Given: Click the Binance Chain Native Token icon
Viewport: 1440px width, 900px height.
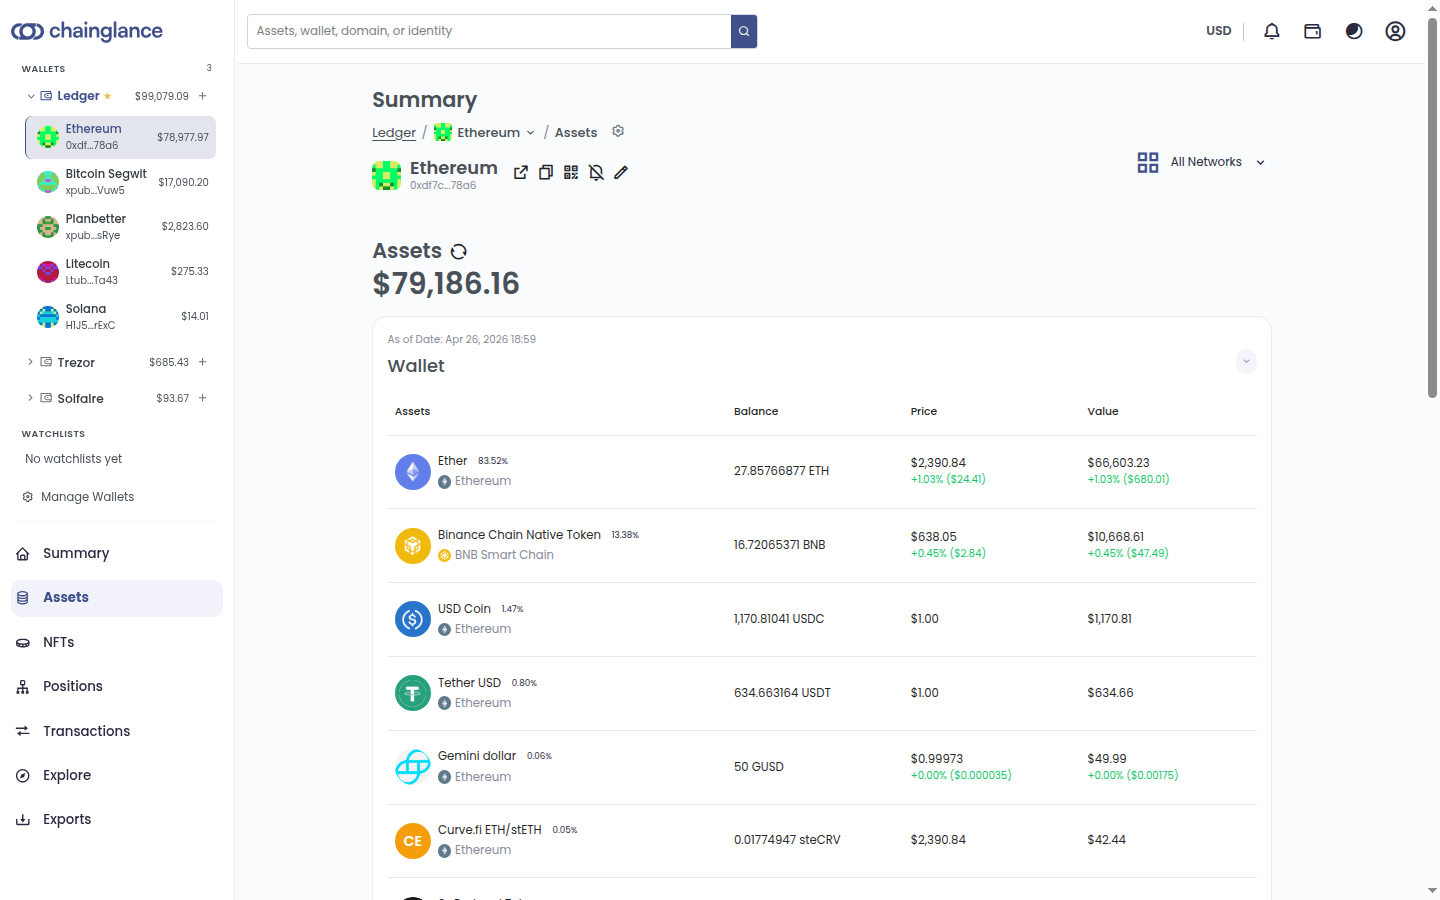Looking at the screenshot, I should point(413,546).
